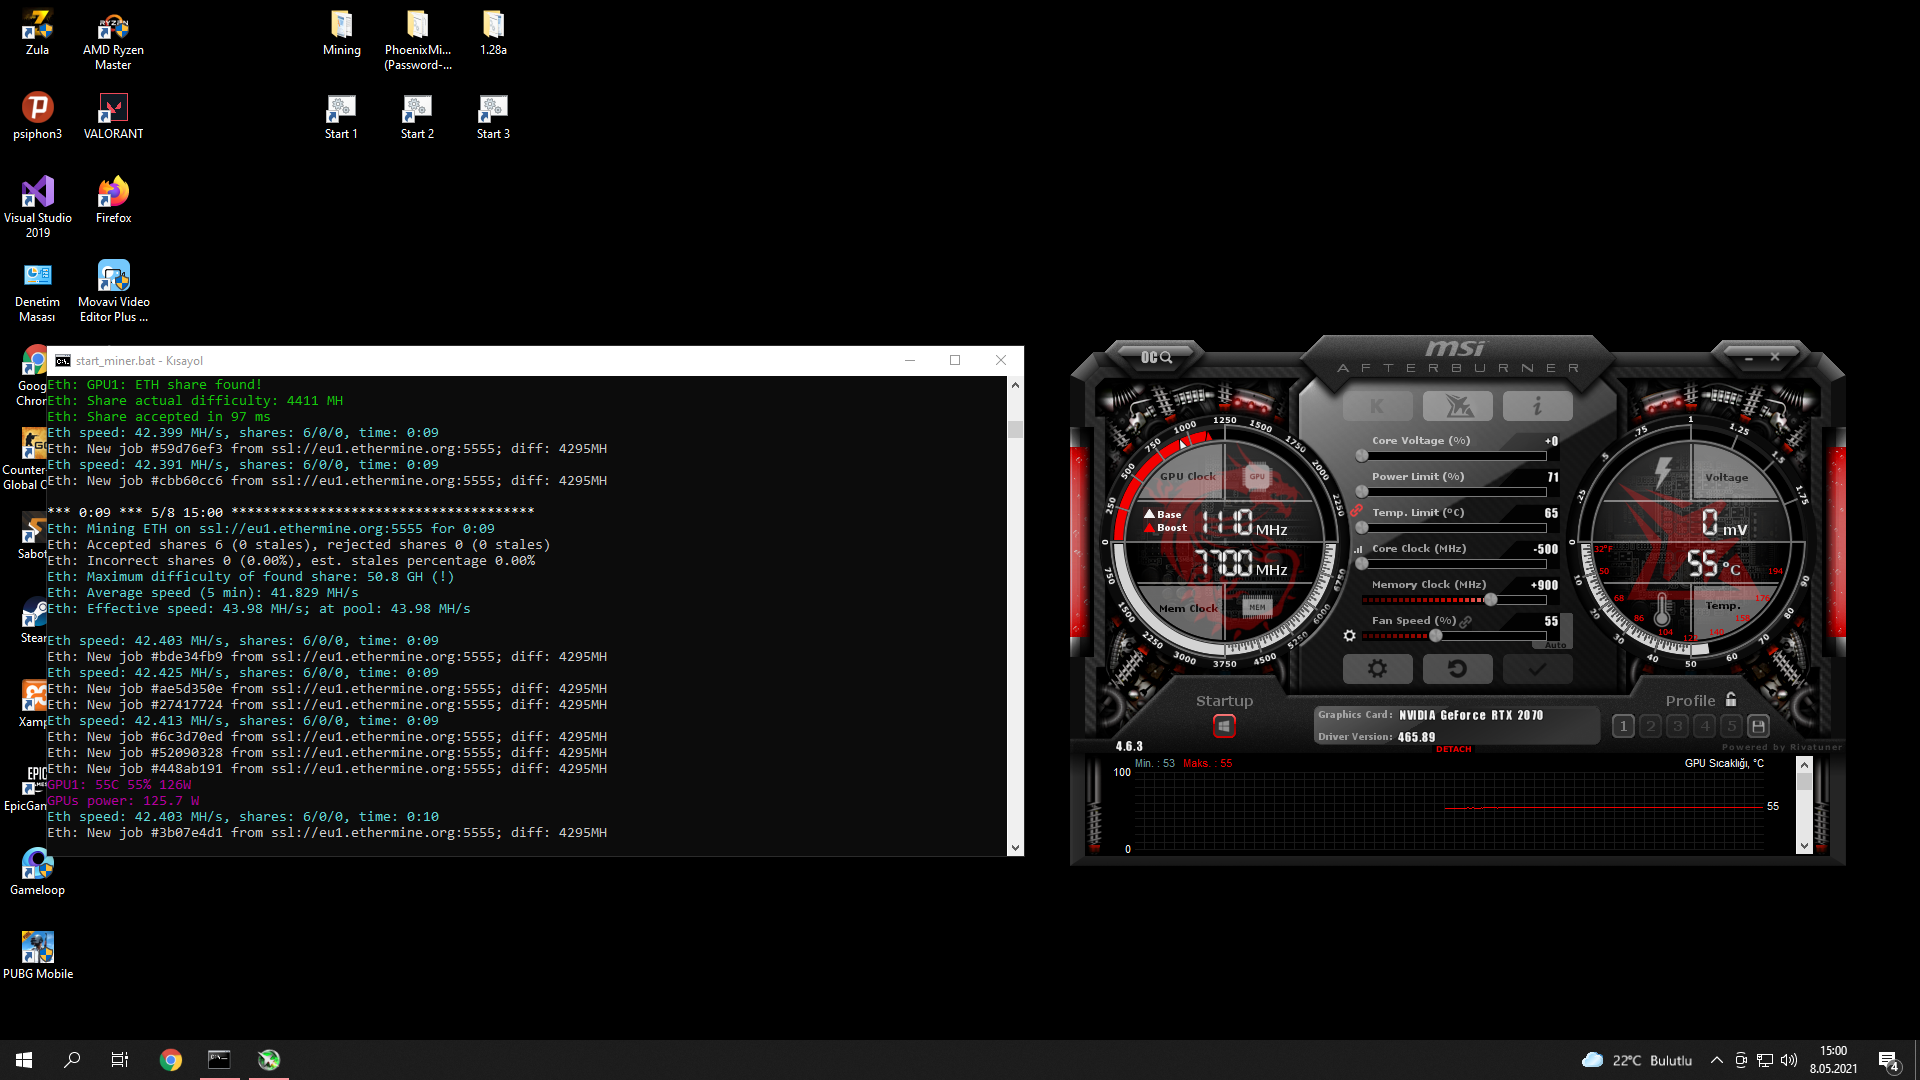Click the DETACH monitor link
Viewport: 1920px width, 1080px height.
click(1453, 749)
